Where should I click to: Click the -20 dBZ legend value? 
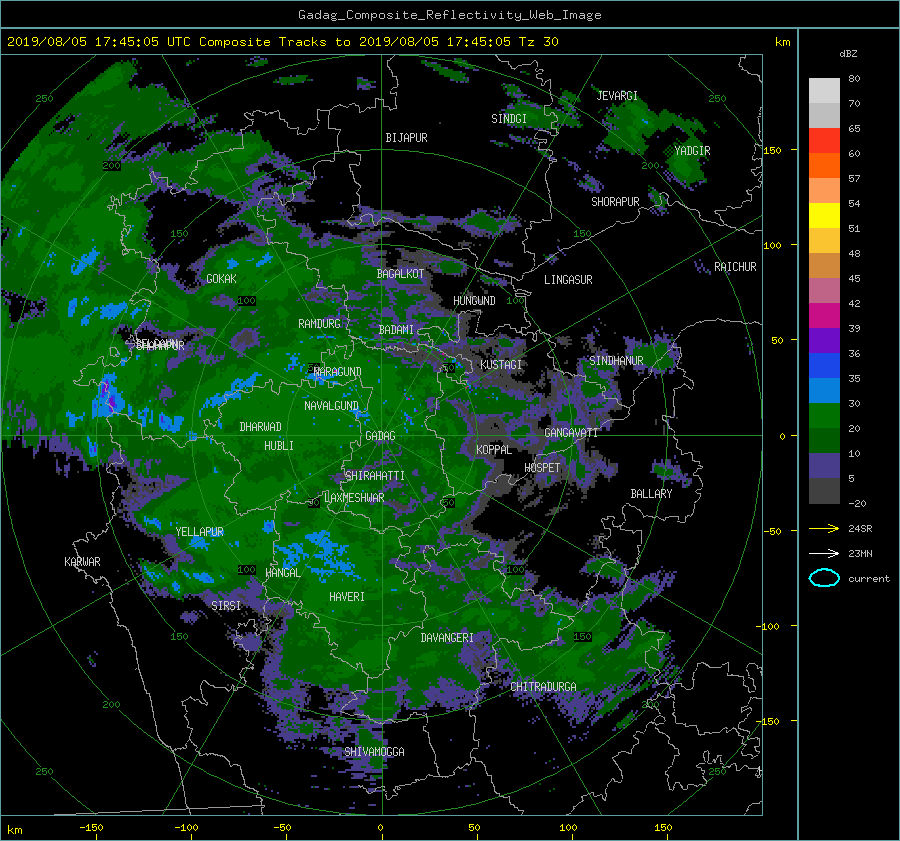pos(857,503)
